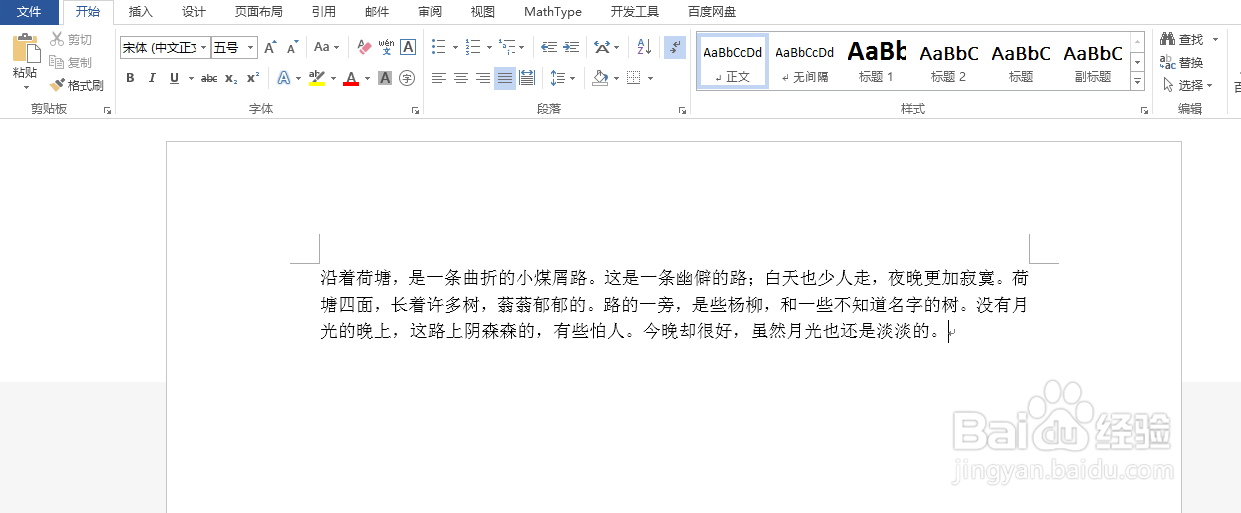Viewport: 1241px width, 513px height.
Task: Toggle subscript formatting
Action: tap(231, 78)
